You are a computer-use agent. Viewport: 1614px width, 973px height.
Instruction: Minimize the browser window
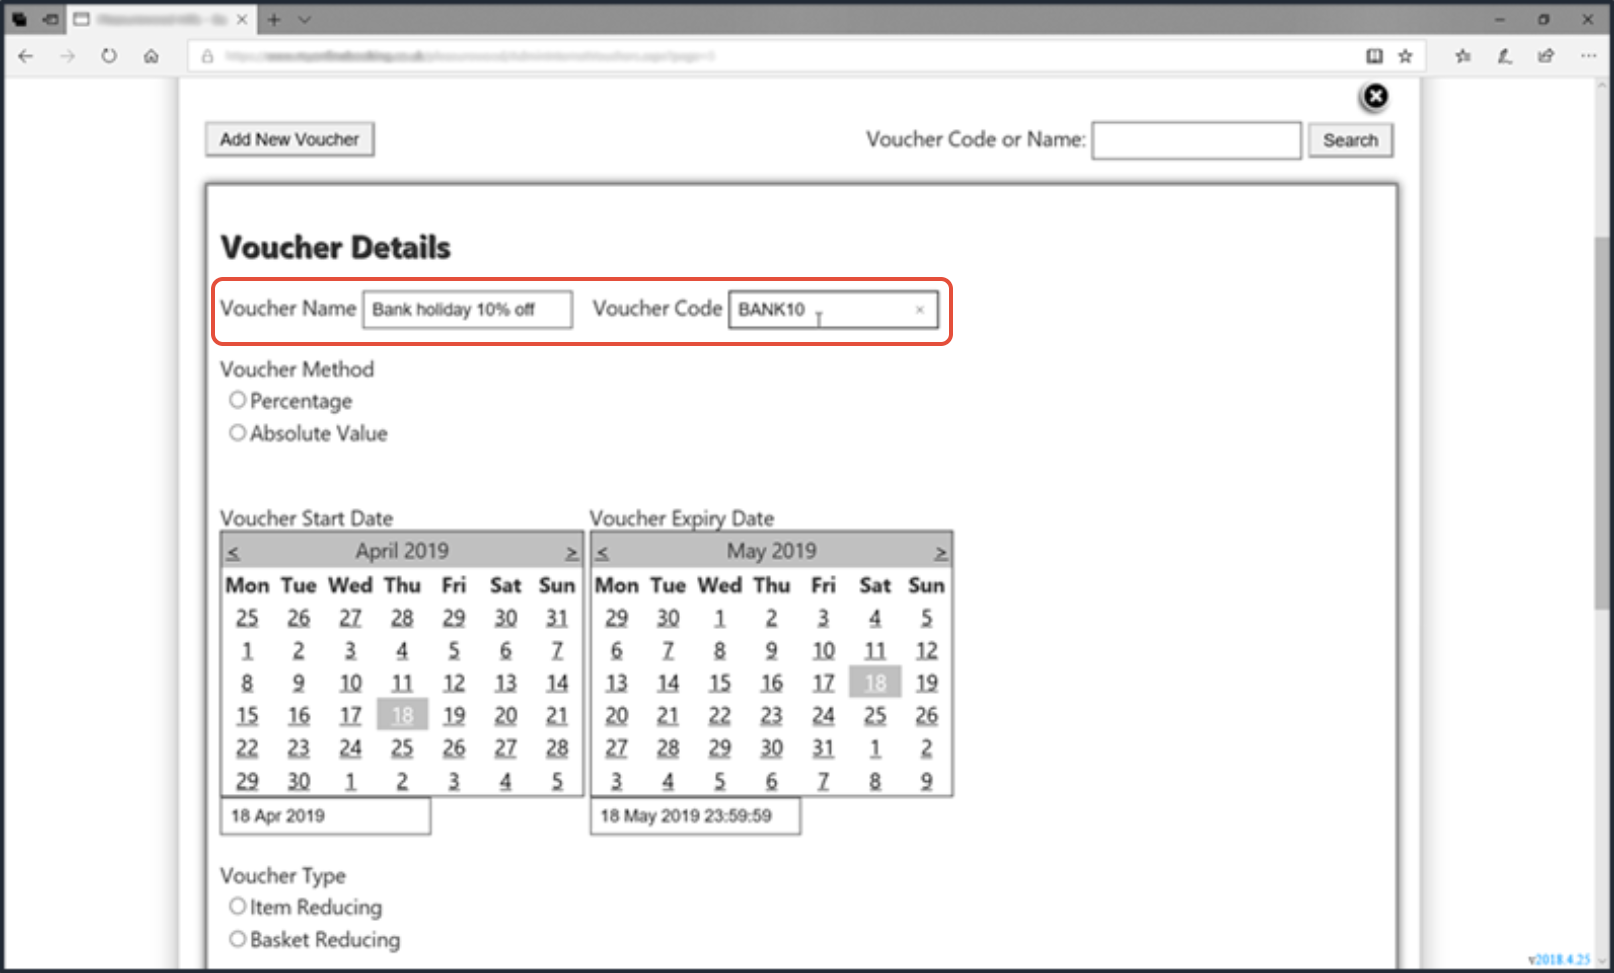point(1500,19)
